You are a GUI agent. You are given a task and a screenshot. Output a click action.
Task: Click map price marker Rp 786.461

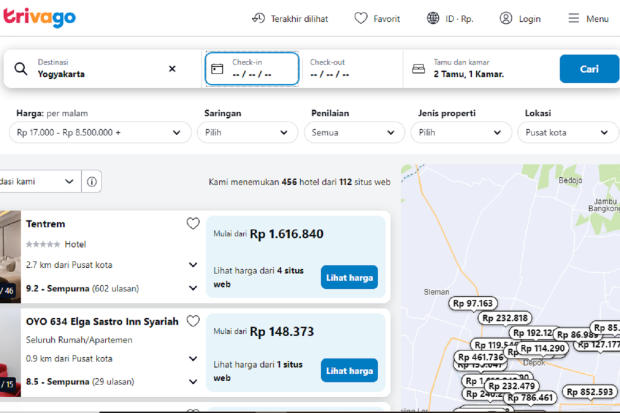(x=530, y=397)
